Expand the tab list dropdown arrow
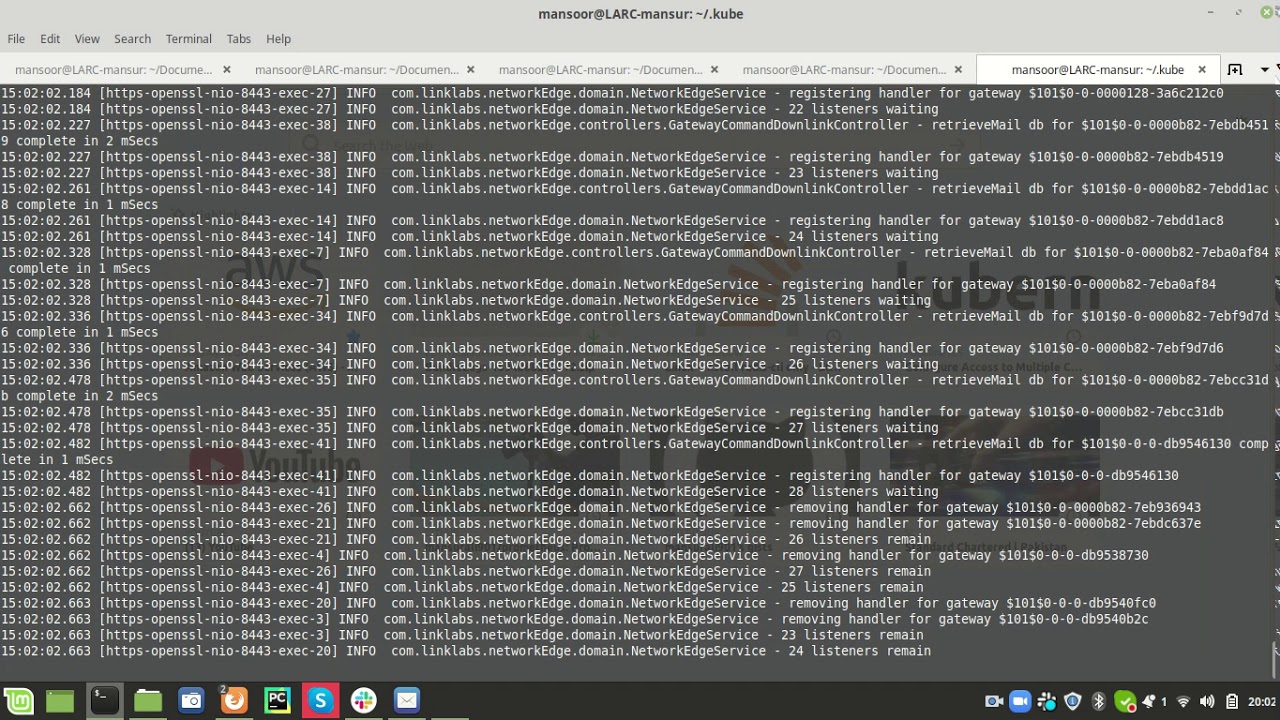1280x720 pixels. coord(1265,70)
